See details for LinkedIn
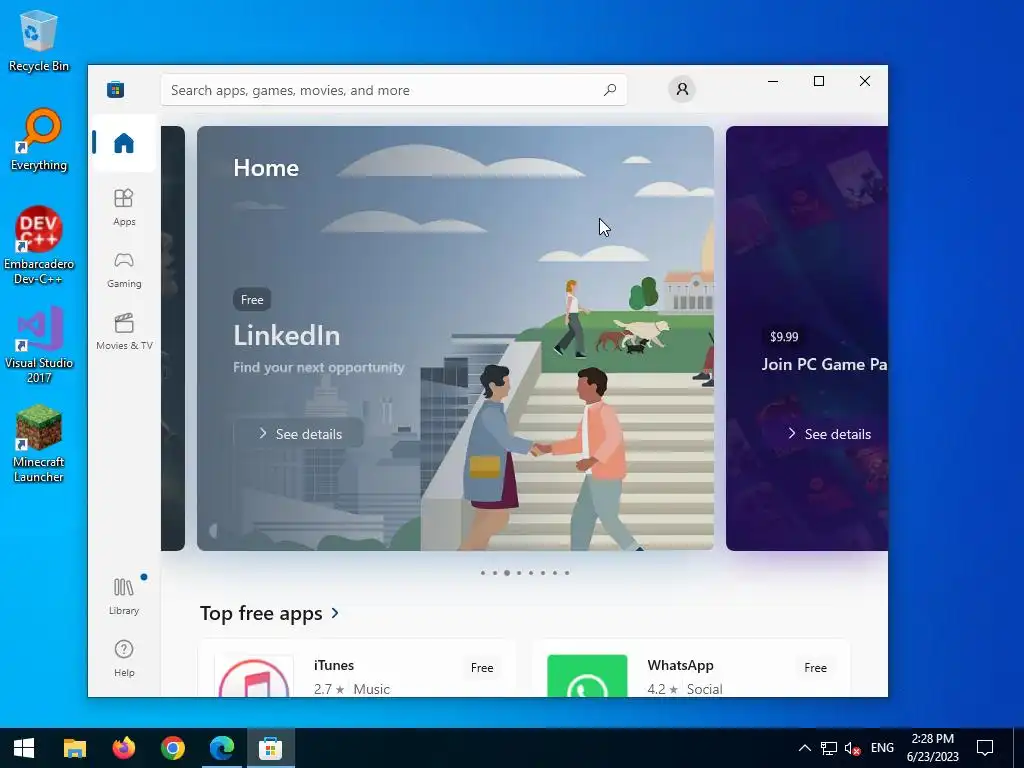Screen dimensions: 1024x768 [x=300, y=434]
